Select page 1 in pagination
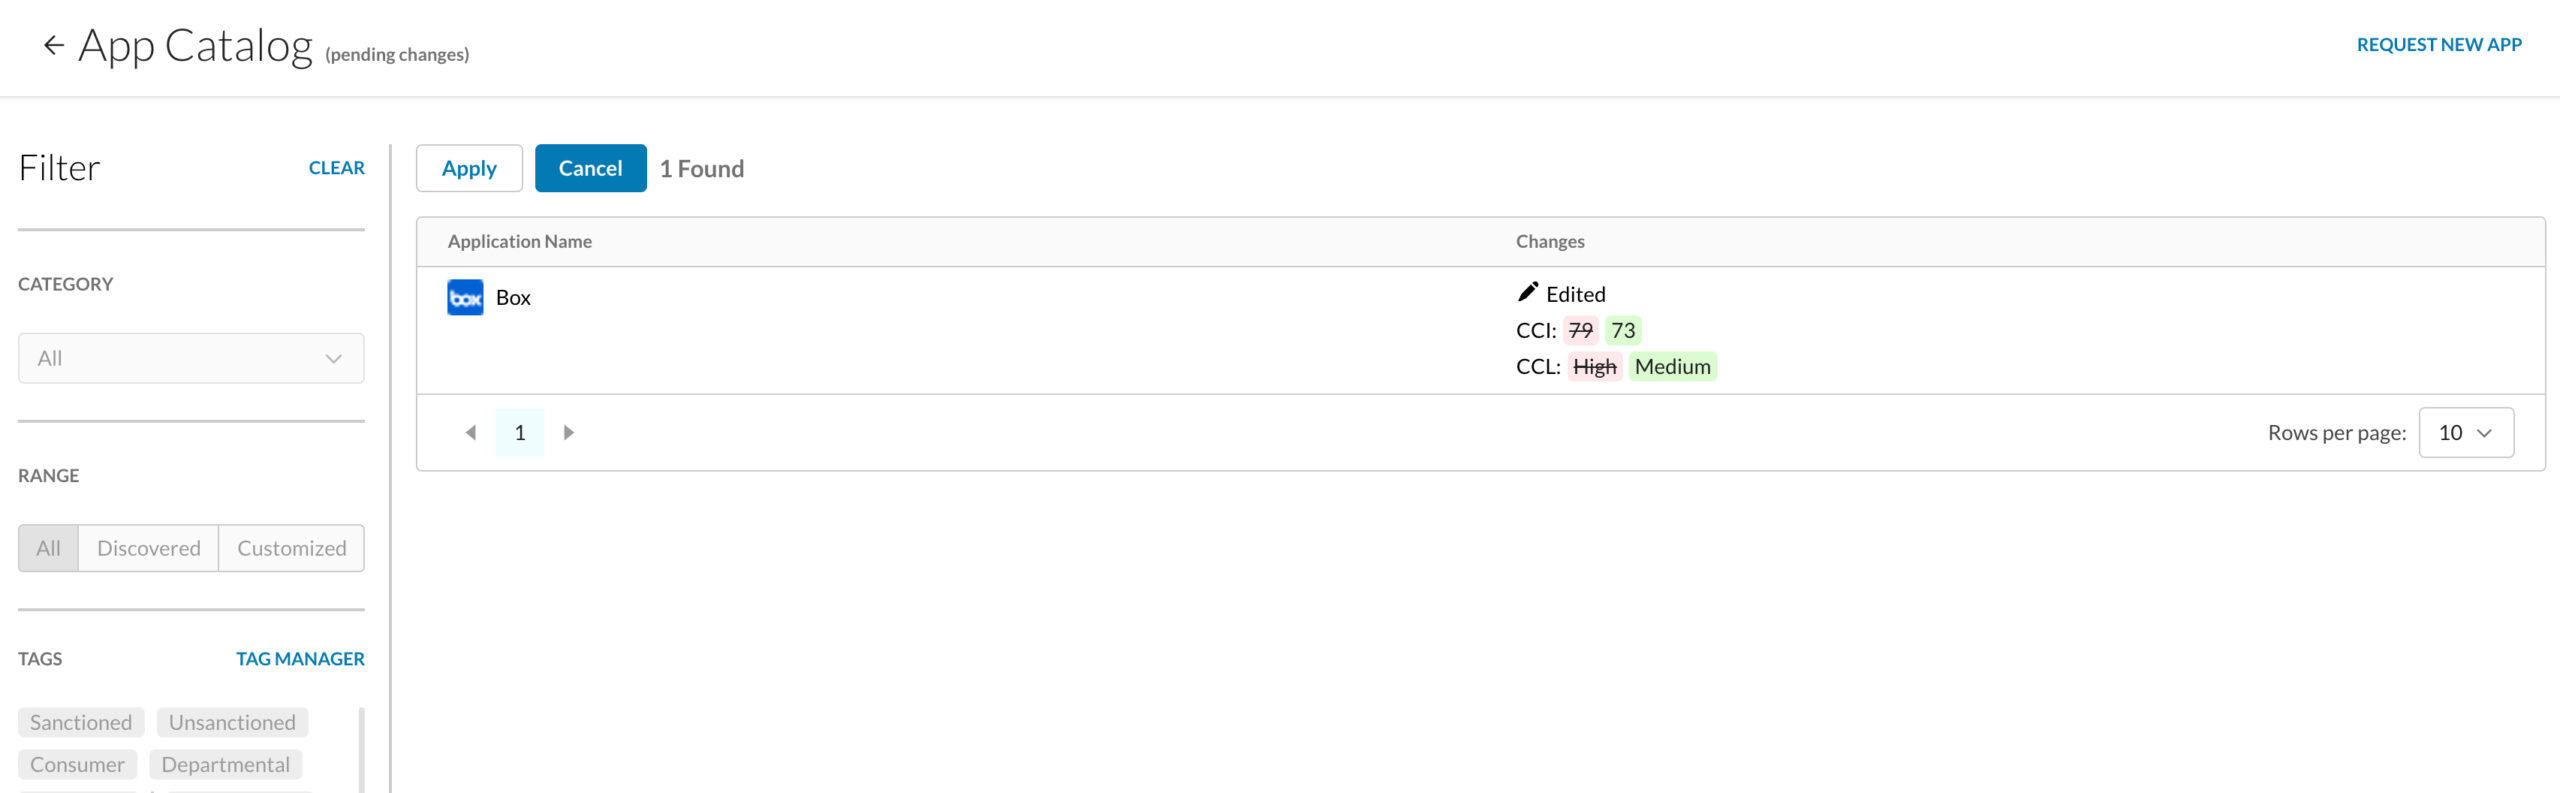Viewport: 2560px width, 793px height. pyautogui.click(x=520, y=433)
